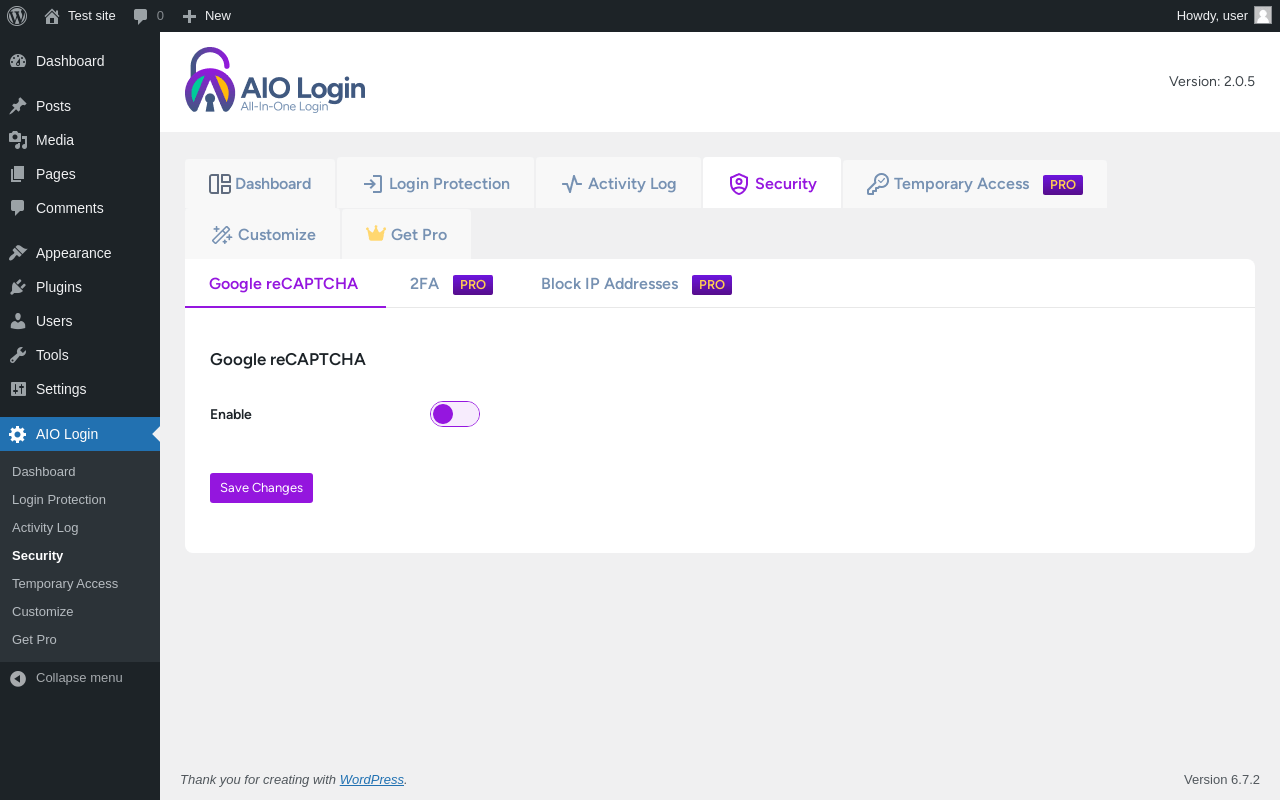Click the layout icon on Dashboard tab
This screenshot has height=800, width=1280.
pos(220,184)
